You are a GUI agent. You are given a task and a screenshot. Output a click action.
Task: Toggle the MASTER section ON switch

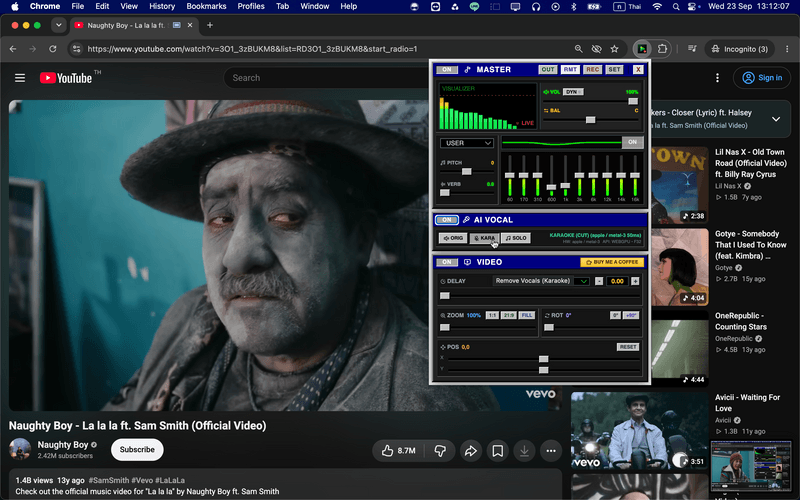(447, 70)
